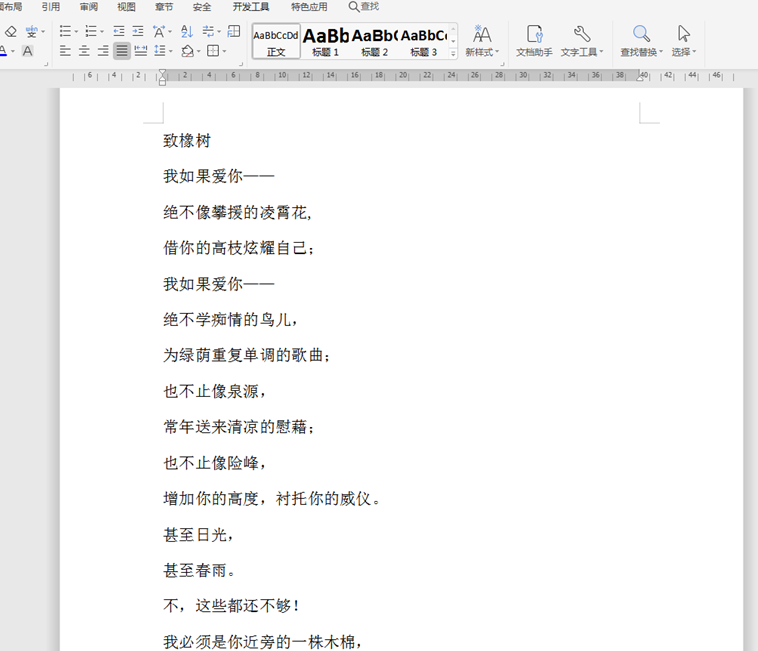Screen dimensions: 758x651
Task: Click the line spacing icon
Action: coord(160,50)
